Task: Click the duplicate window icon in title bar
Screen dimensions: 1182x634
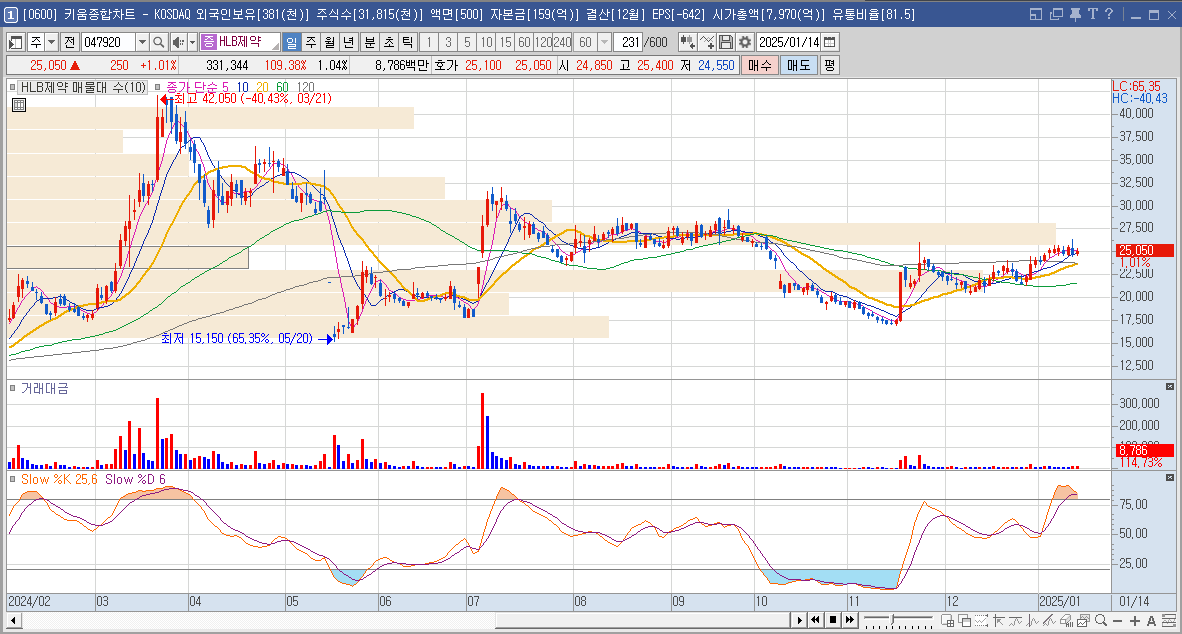Action: (1055, 14)
